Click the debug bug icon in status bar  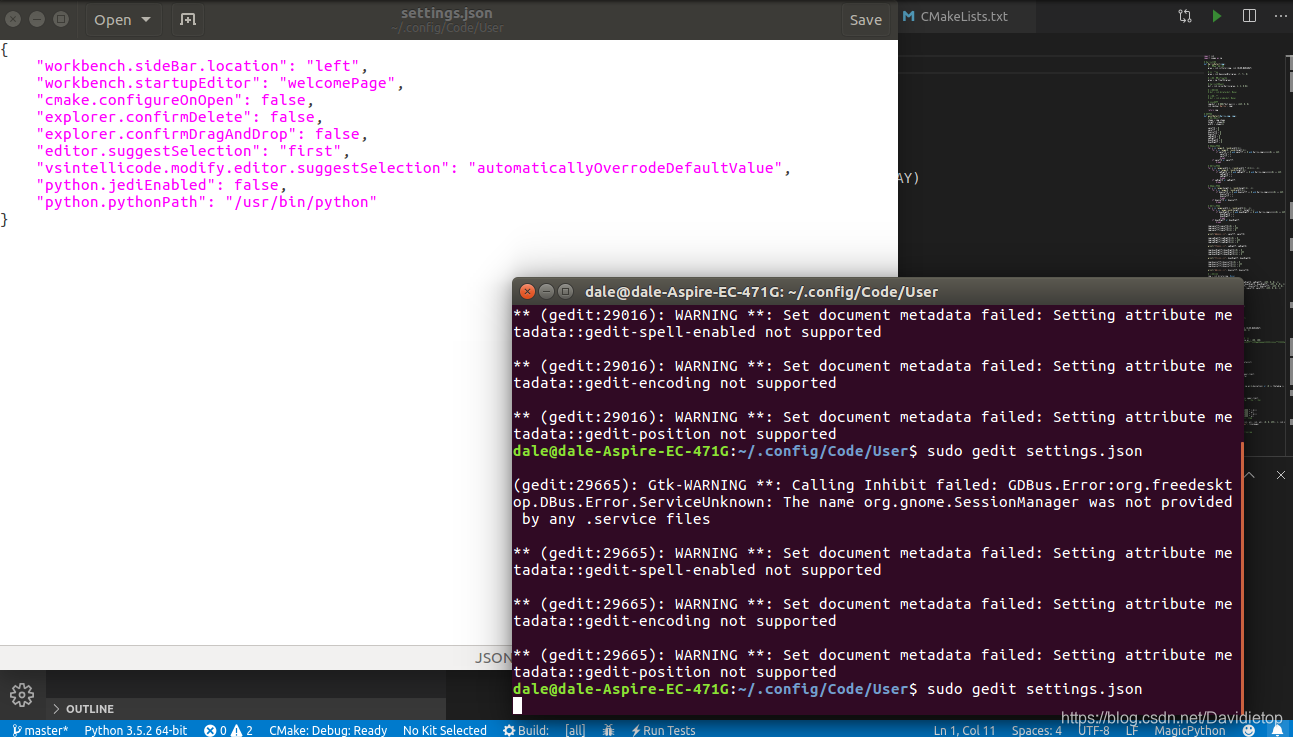coord(608,730)
